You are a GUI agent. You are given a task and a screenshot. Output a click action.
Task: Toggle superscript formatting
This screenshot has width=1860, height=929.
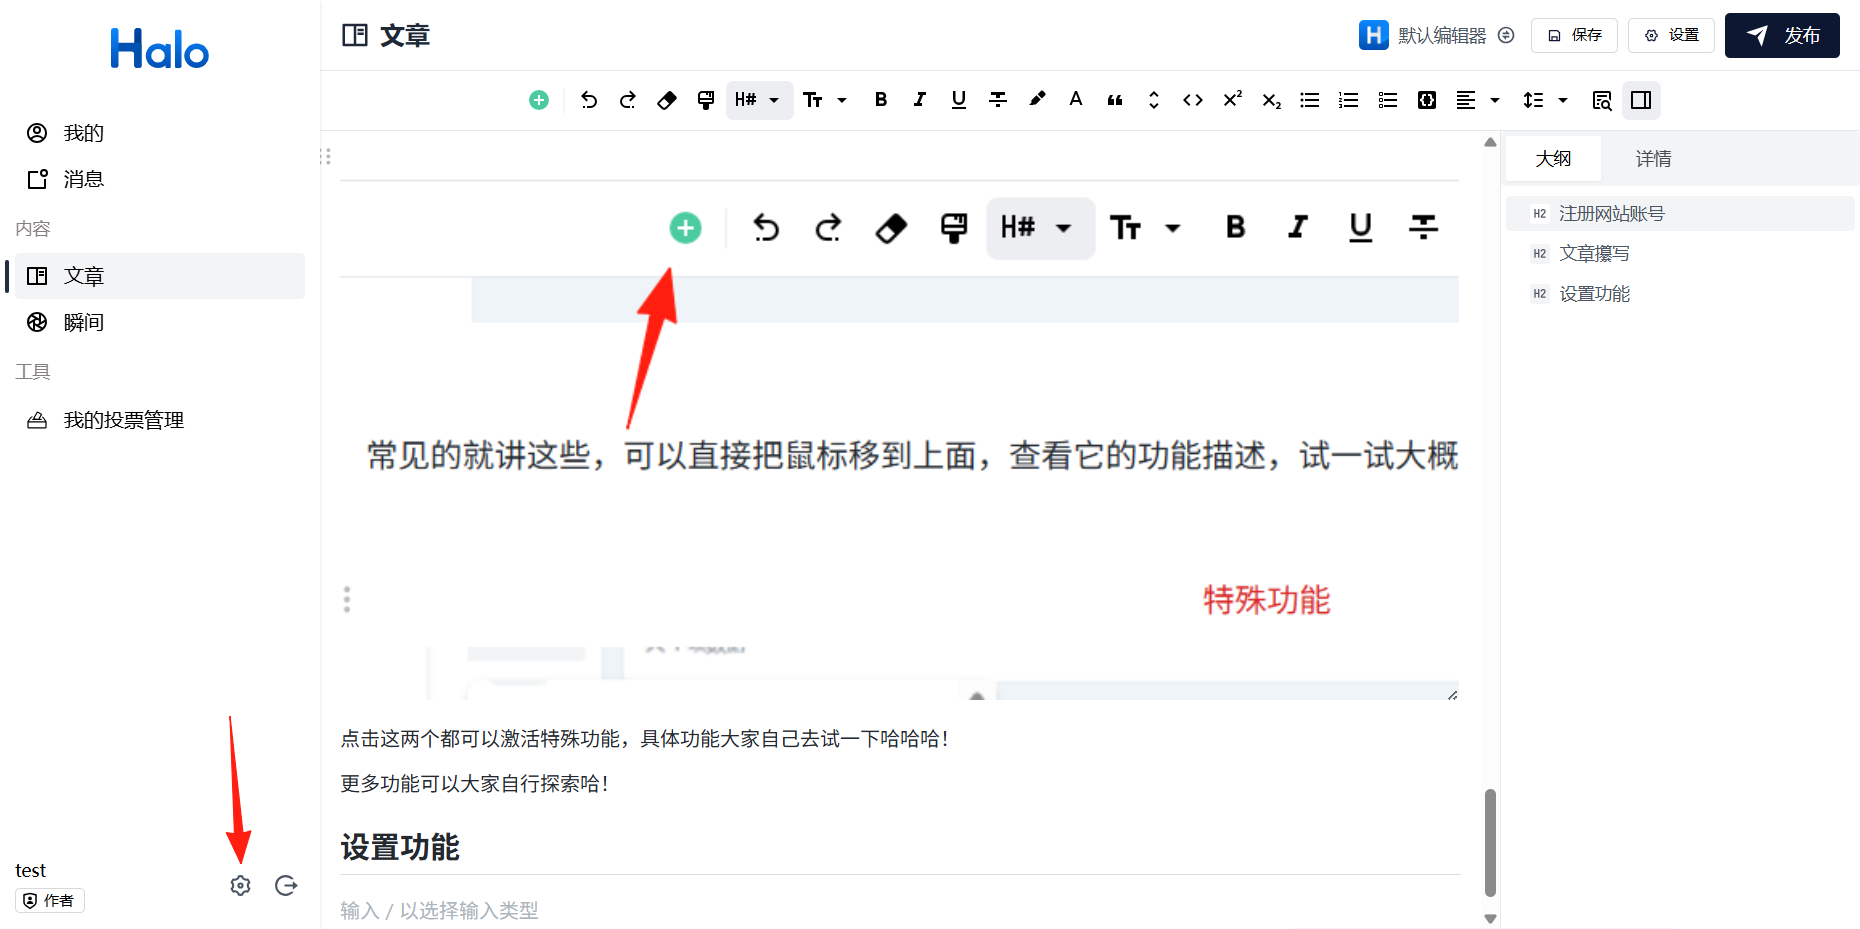[1232, 99]
